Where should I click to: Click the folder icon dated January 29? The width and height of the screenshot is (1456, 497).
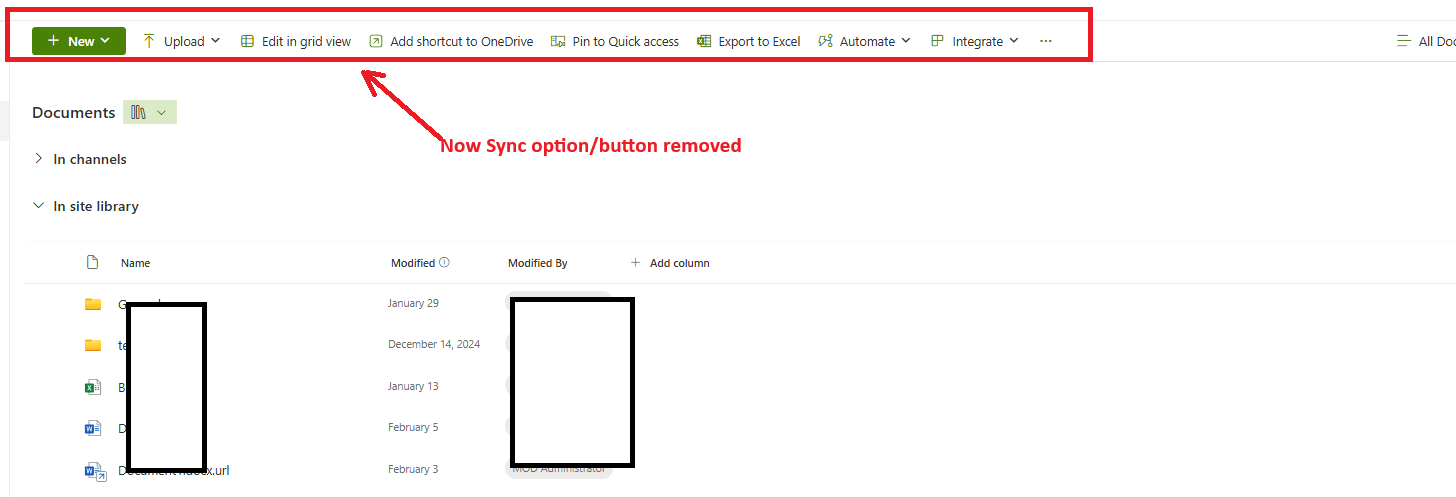point(93,304)
